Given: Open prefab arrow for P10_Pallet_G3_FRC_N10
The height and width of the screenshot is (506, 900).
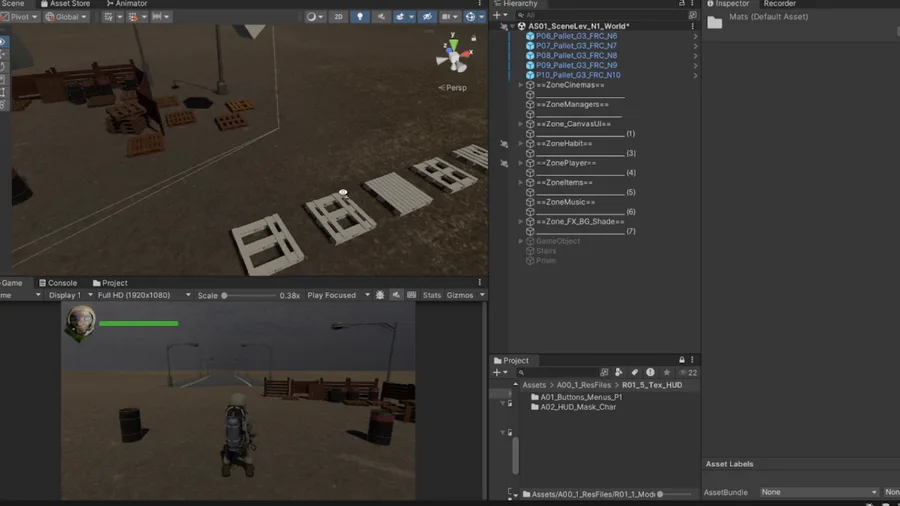Looking at the screenshot, I should tap(695, 75).
